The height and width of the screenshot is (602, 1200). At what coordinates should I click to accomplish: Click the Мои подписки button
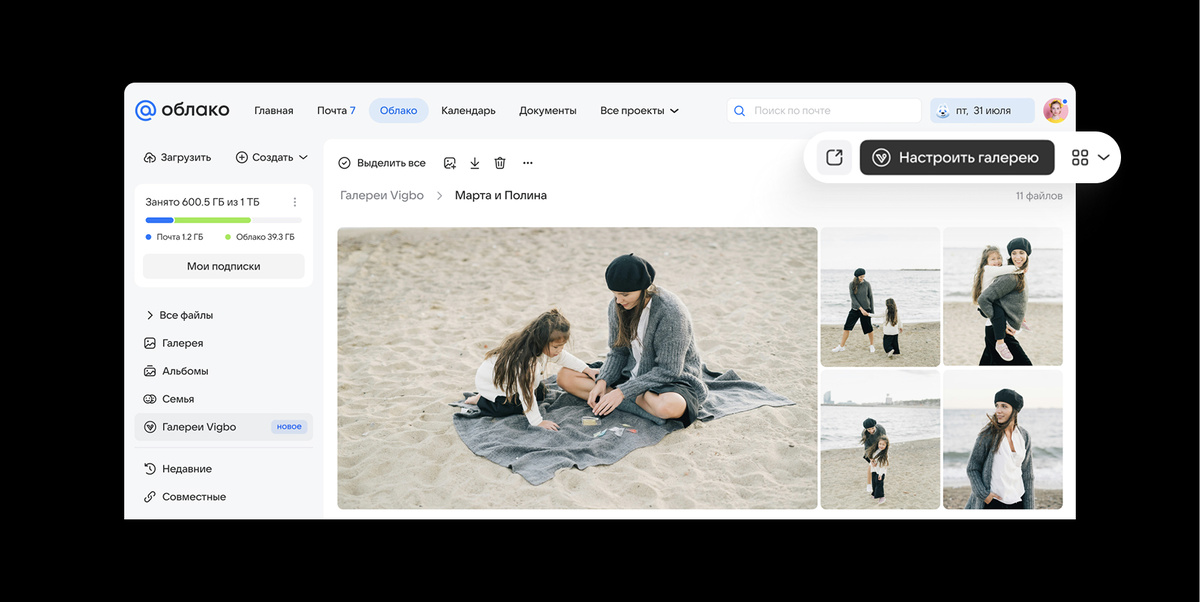(x=224, y=266)
